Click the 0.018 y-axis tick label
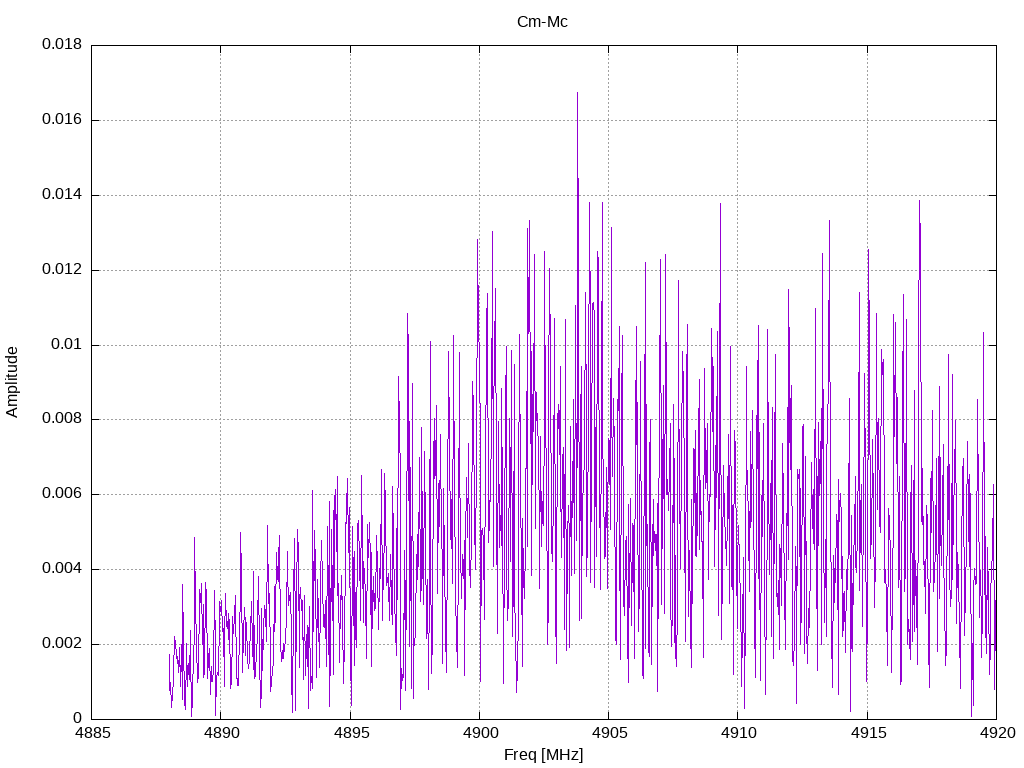Screen dimensions: 1024x768 pyautogui.click(x=62, y=44)
